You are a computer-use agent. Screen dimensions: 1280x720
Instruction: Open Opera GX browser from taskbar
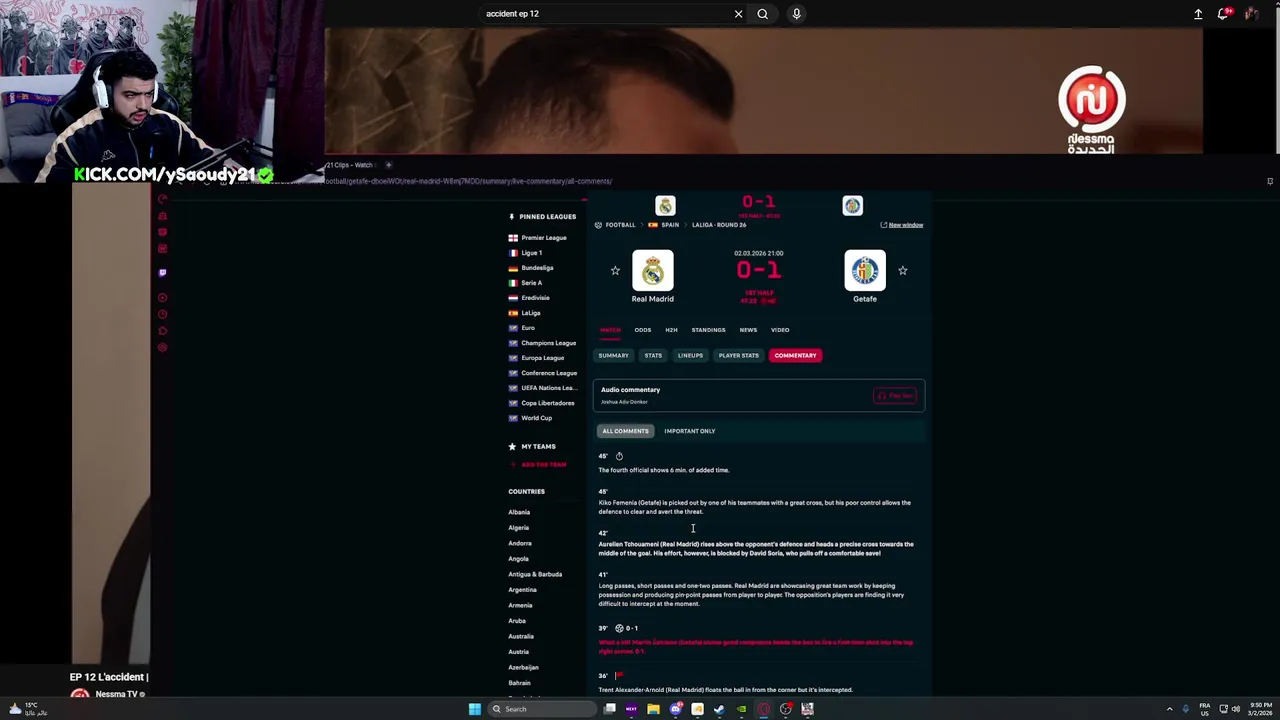click(763, 709)
